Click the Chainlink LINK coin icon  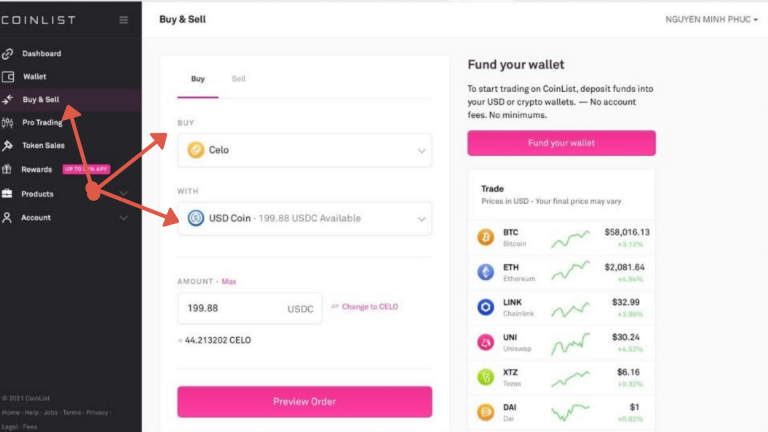click(x=486, y=307)
